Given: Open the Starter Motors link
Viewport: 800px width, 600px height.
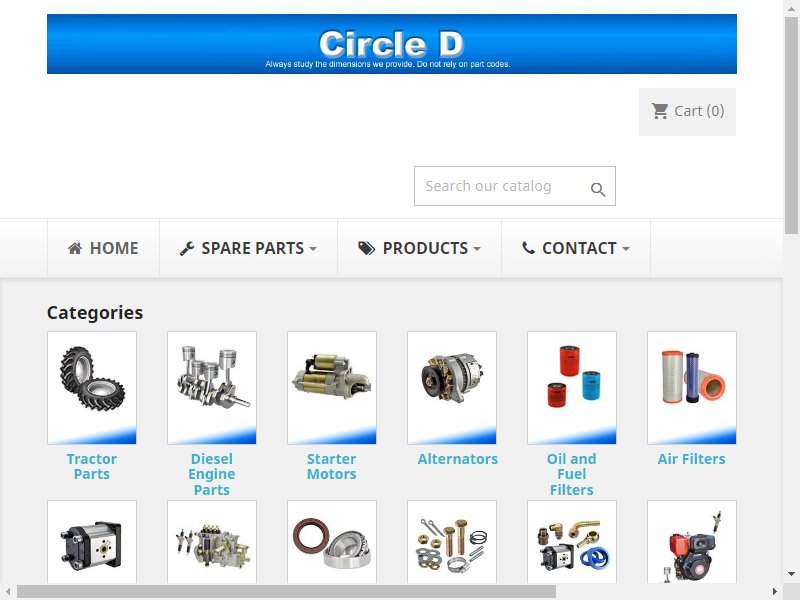Looking at the screenshot, I should [332, 466].
